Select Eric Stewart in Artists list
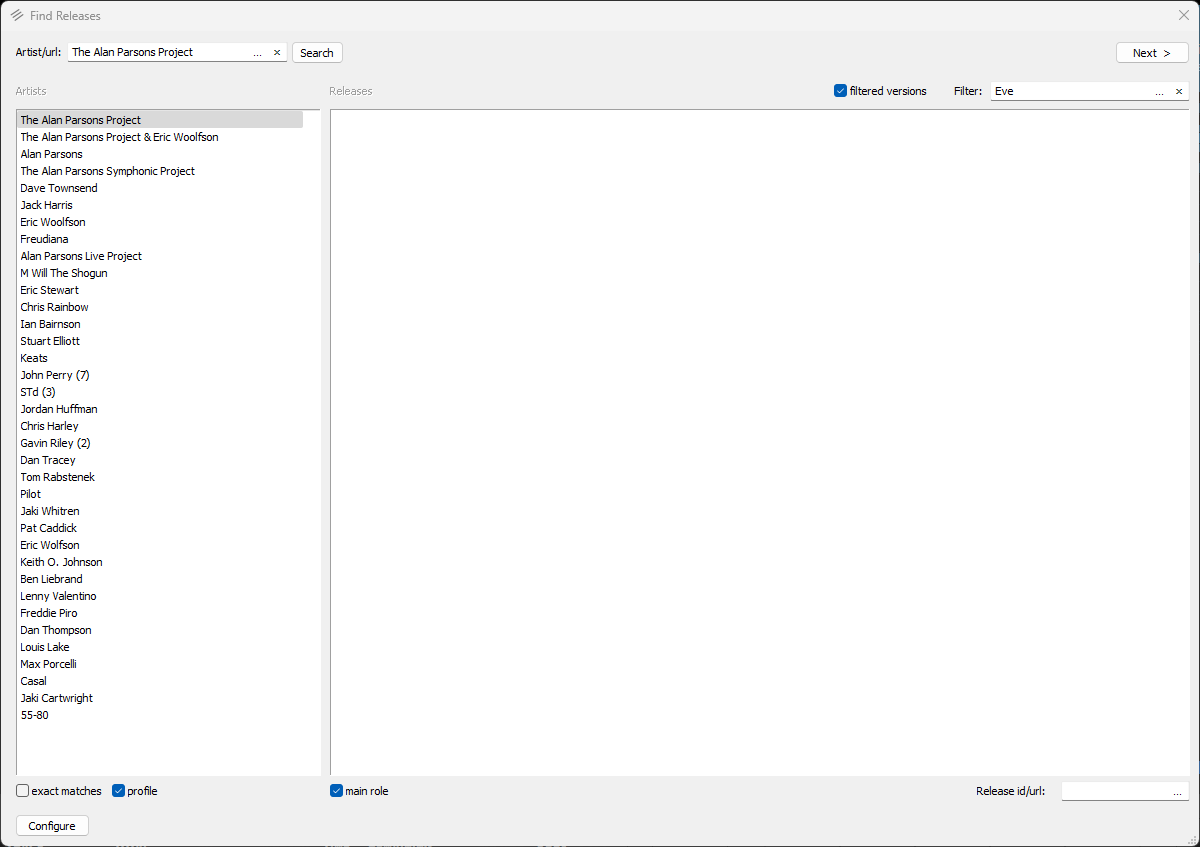The width and height of the screenshot is (1200, 847). 160,290
